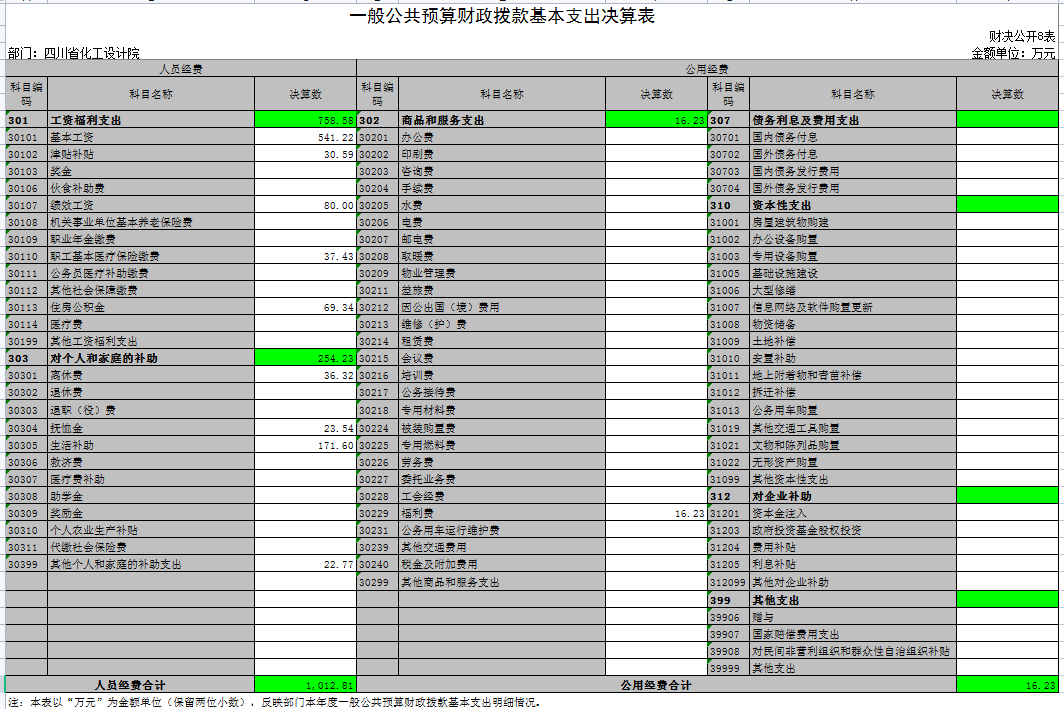Select the 其他商品和服务支出 cell
The image size is (1064, 709).
502,581
